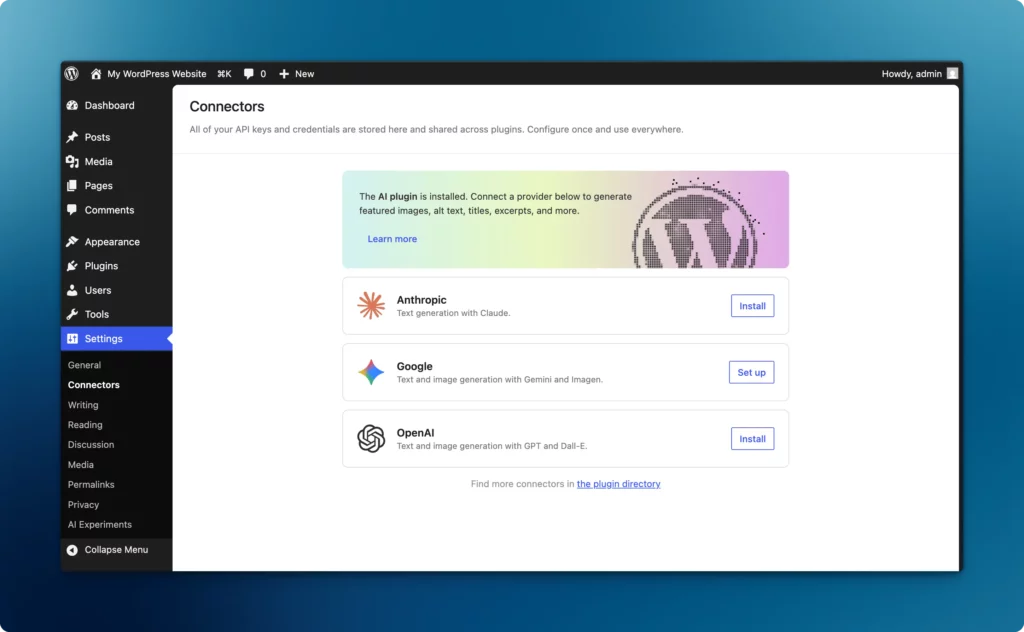Open Privacy settings submenu
The width and height of the screenshot is (1024, 632).
(x=84, y=505)
